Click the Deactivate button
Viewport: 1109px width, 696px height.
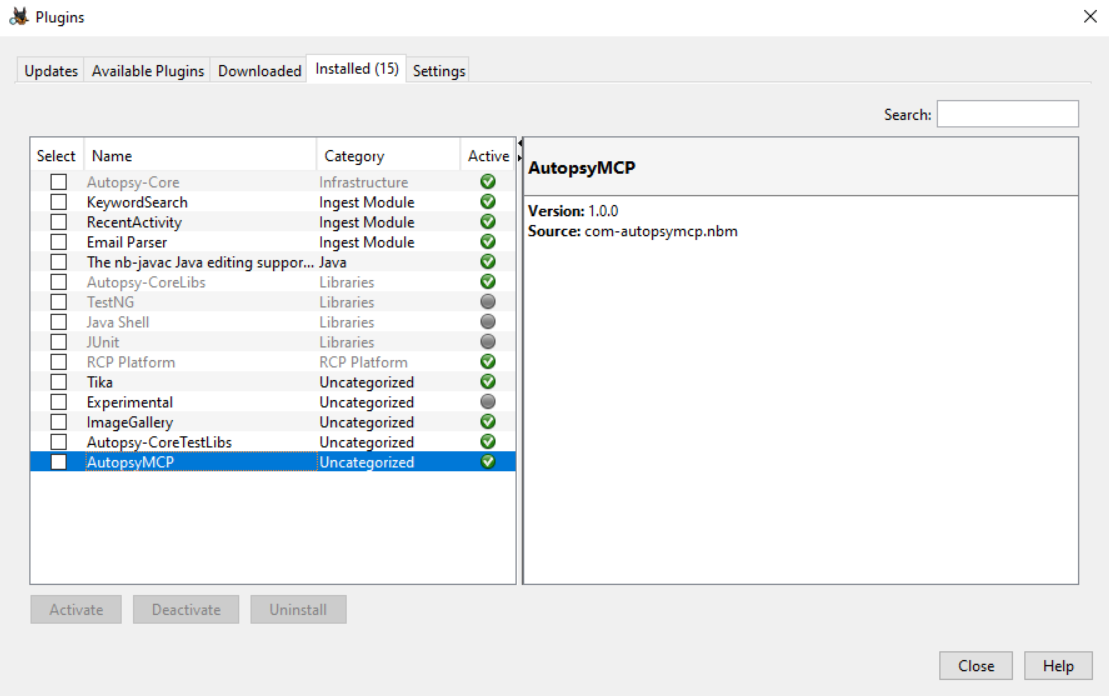186,610
